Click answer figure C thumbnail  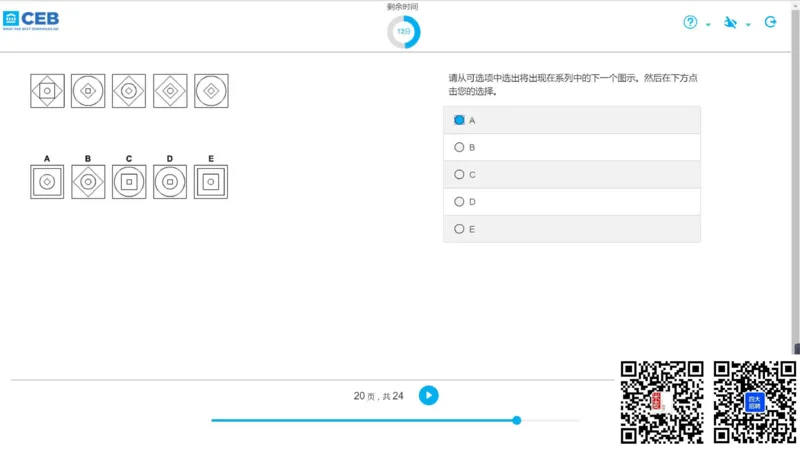coord(129,182)
